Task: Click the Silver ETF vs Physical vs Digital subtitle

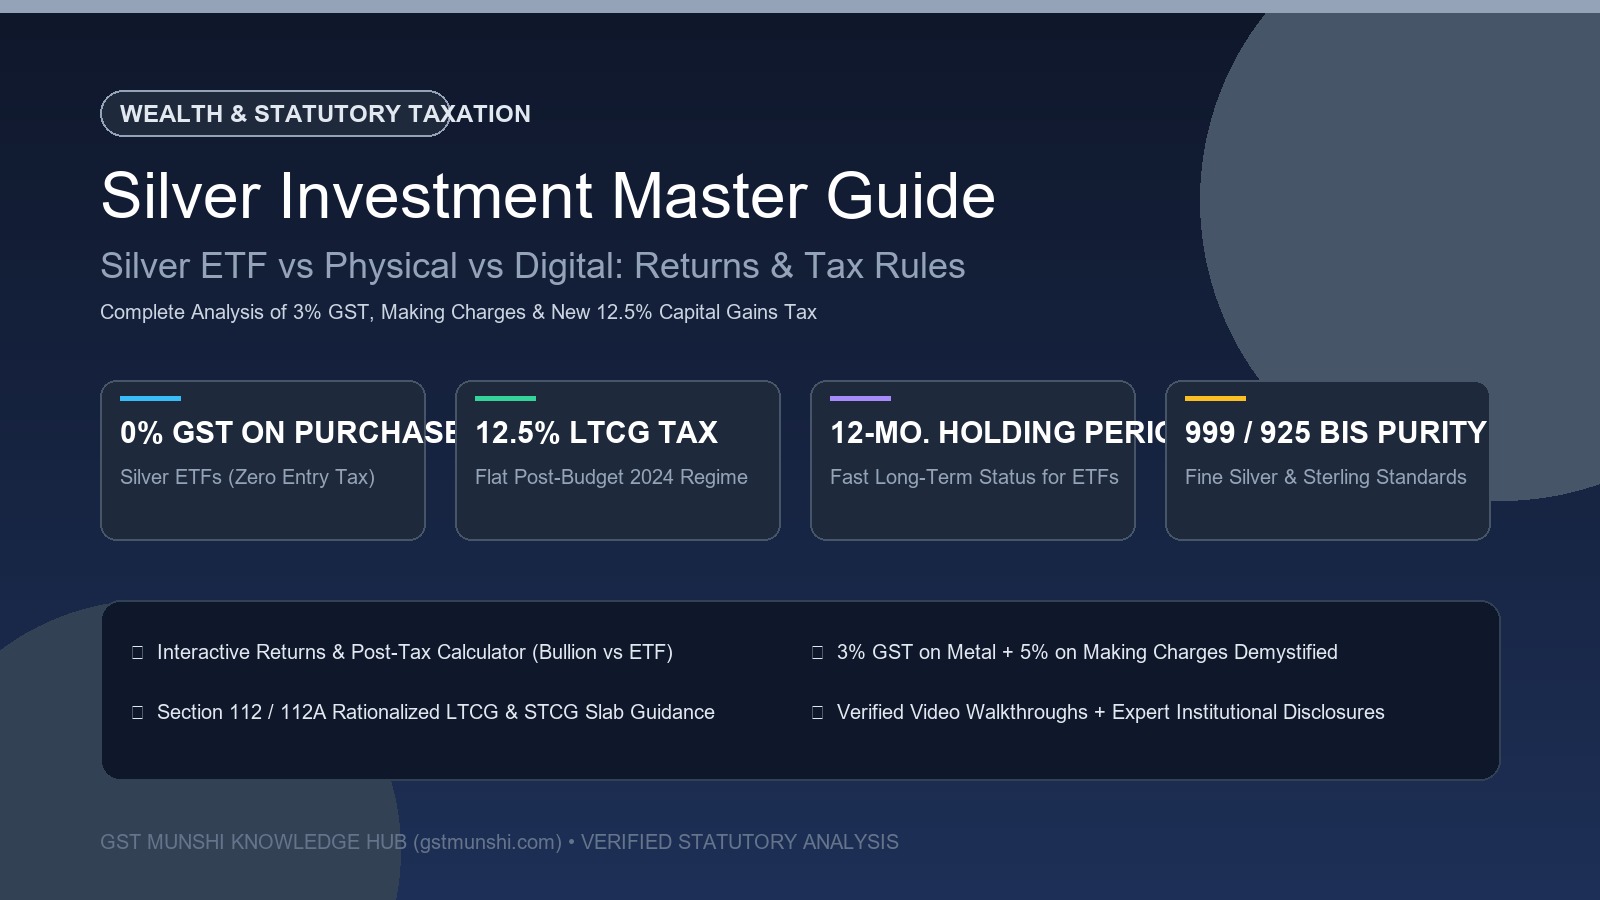Action: [533, 266]
